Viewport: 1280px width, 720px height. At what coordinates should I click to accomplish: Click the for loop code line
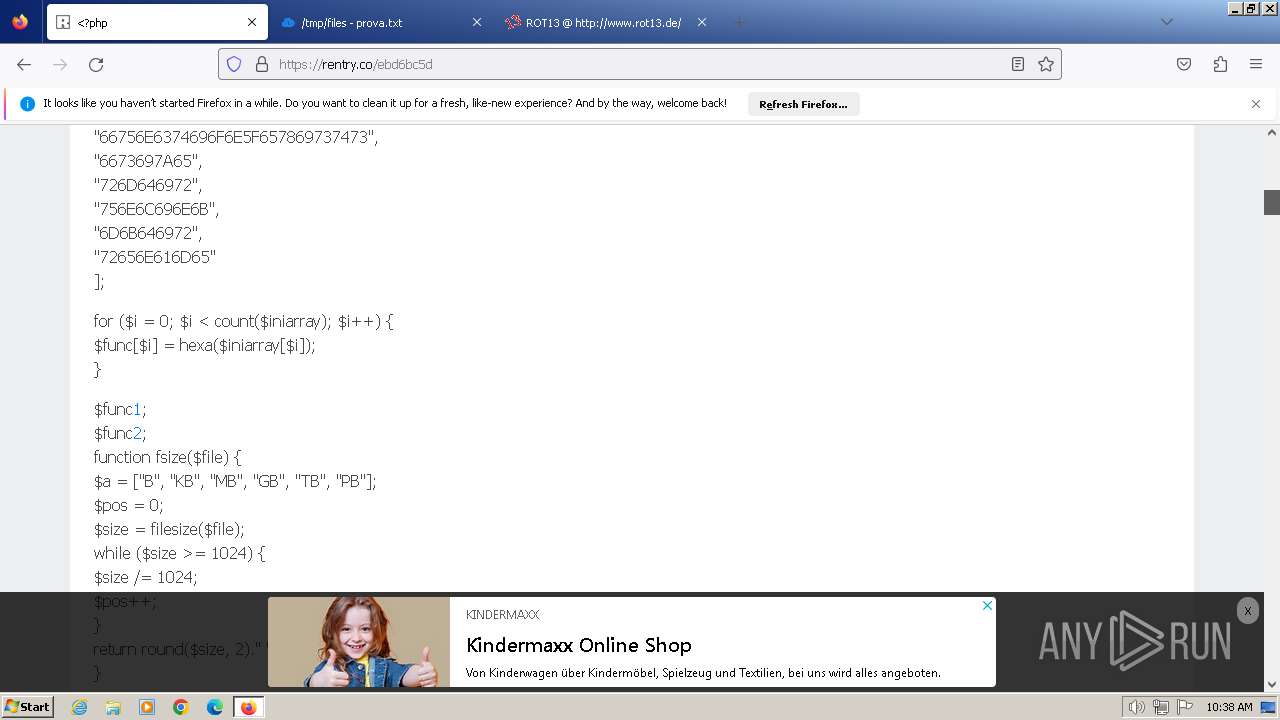(244, 321)
